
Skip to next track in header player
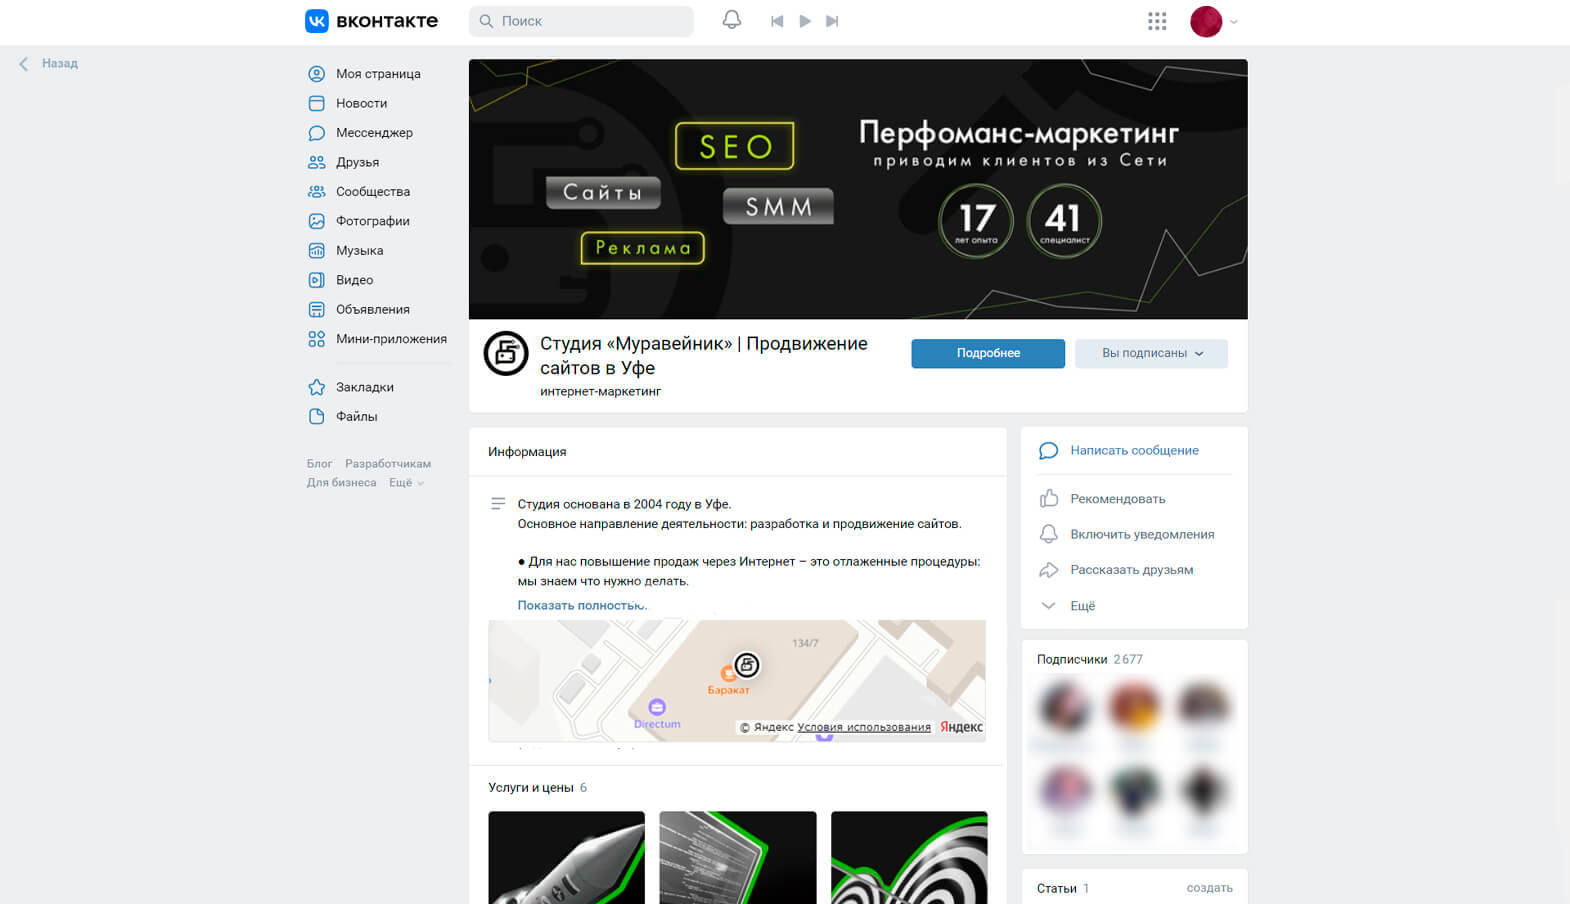pos(832,21)
